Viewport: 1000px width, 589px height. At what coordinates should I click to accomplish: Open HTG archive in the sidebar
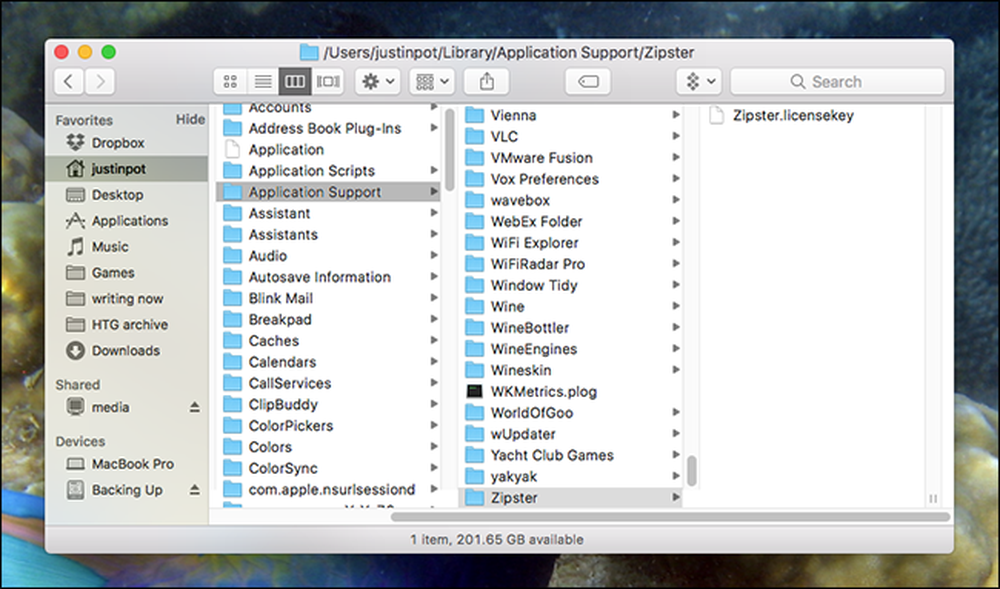[126, 324]
